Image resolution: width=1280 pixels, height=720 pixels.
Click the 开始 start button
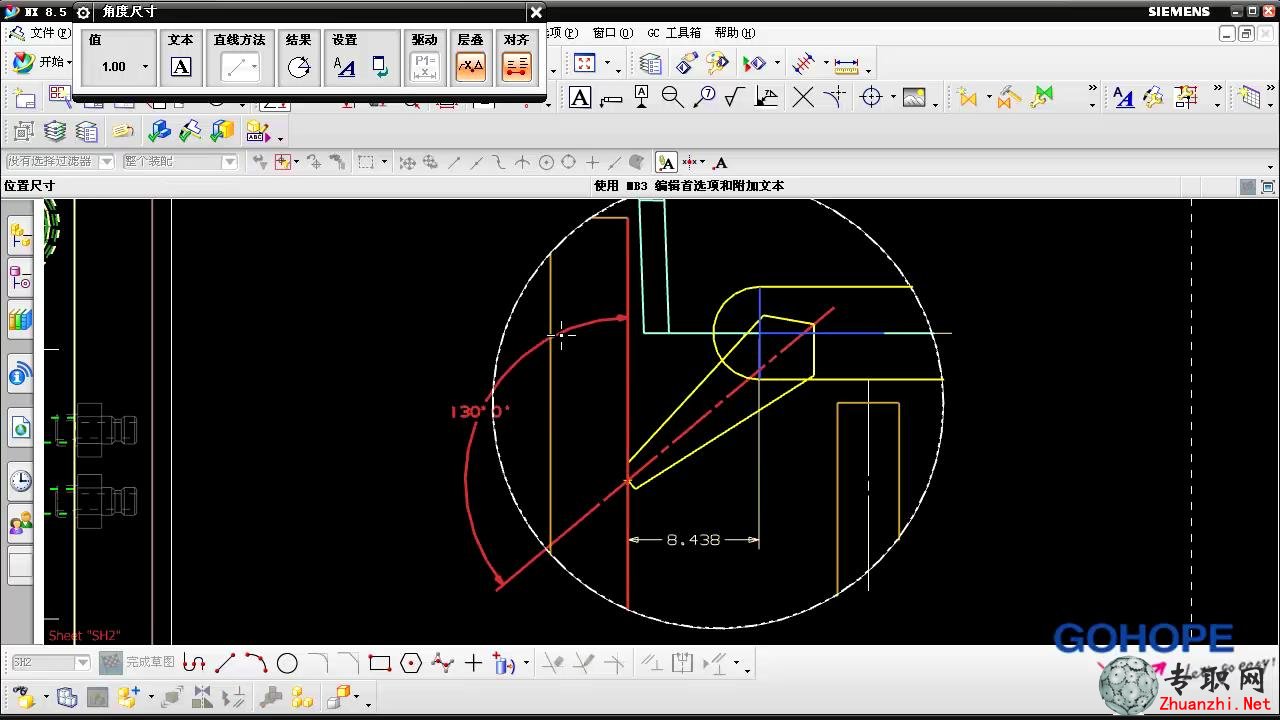41,62
